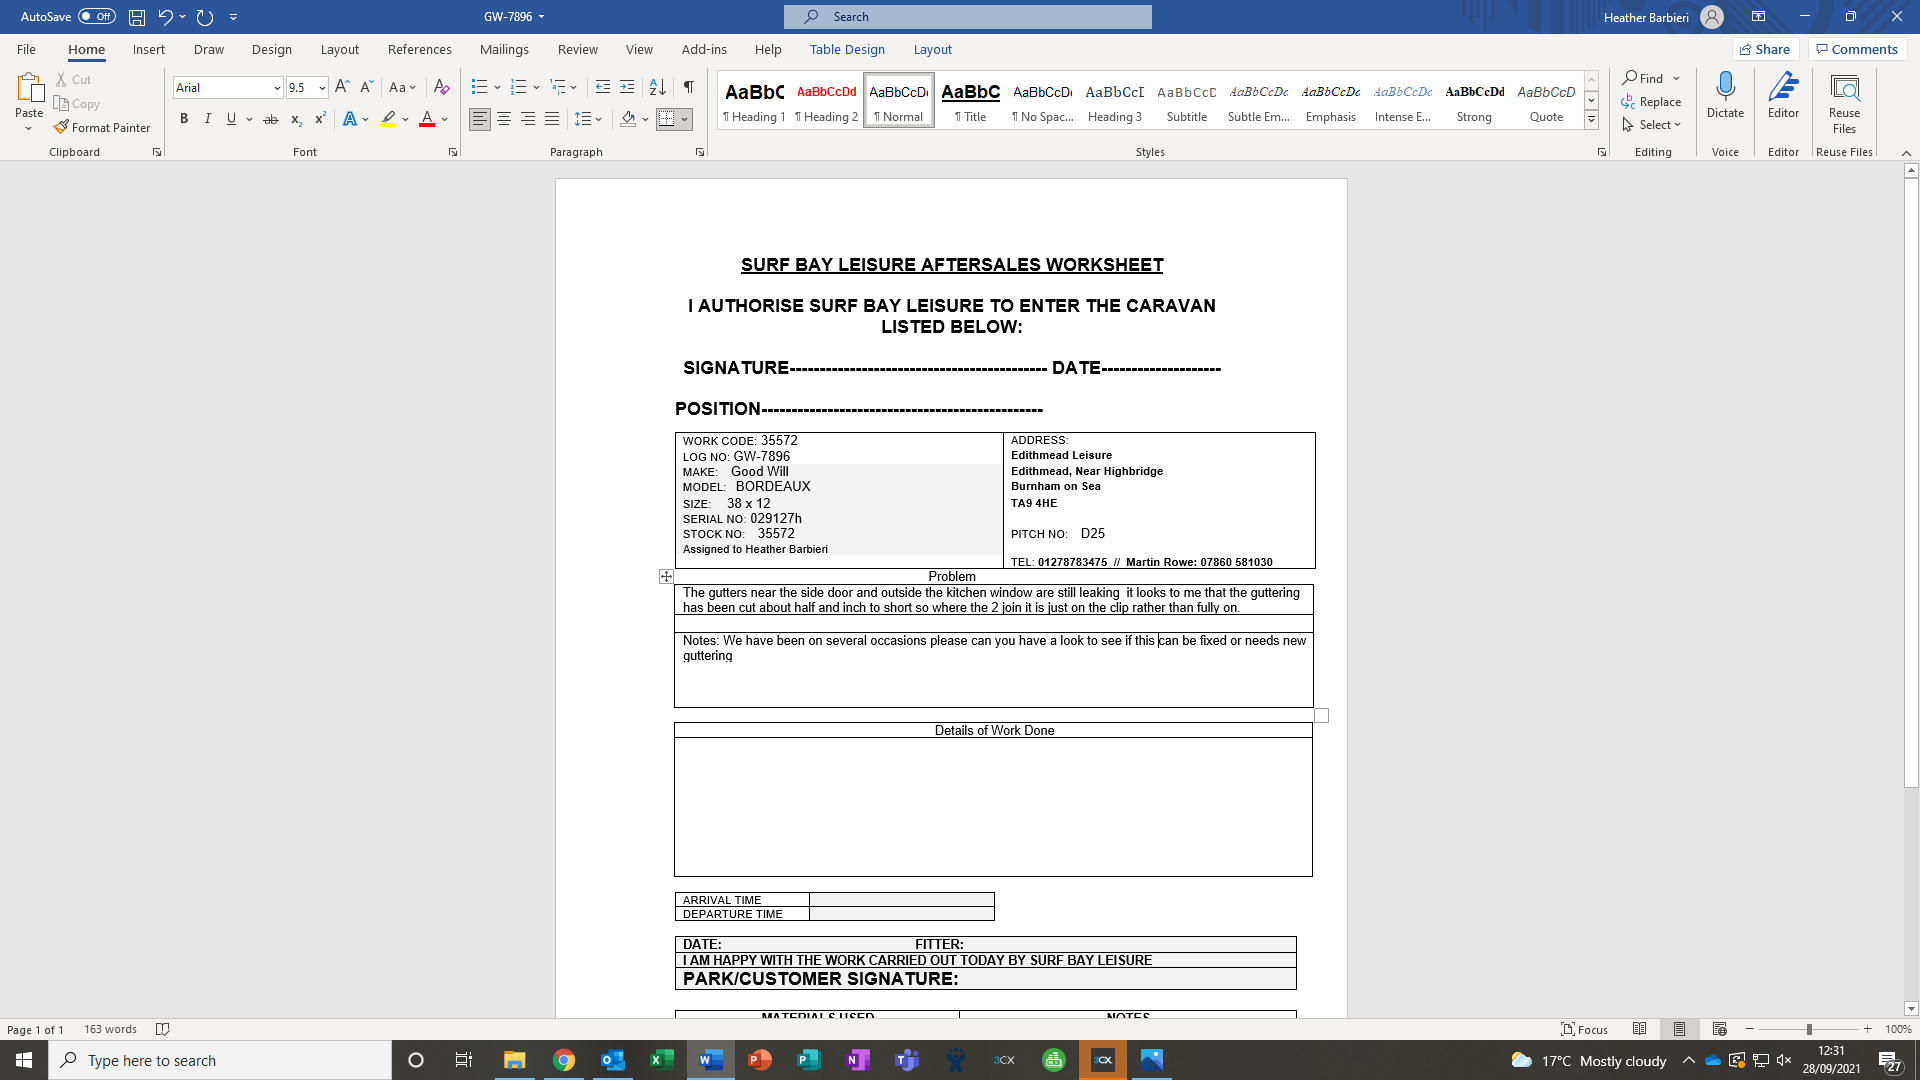1920x1080 pixels.
Task: Open the font name dropdown
Action: tap(277, 88)
